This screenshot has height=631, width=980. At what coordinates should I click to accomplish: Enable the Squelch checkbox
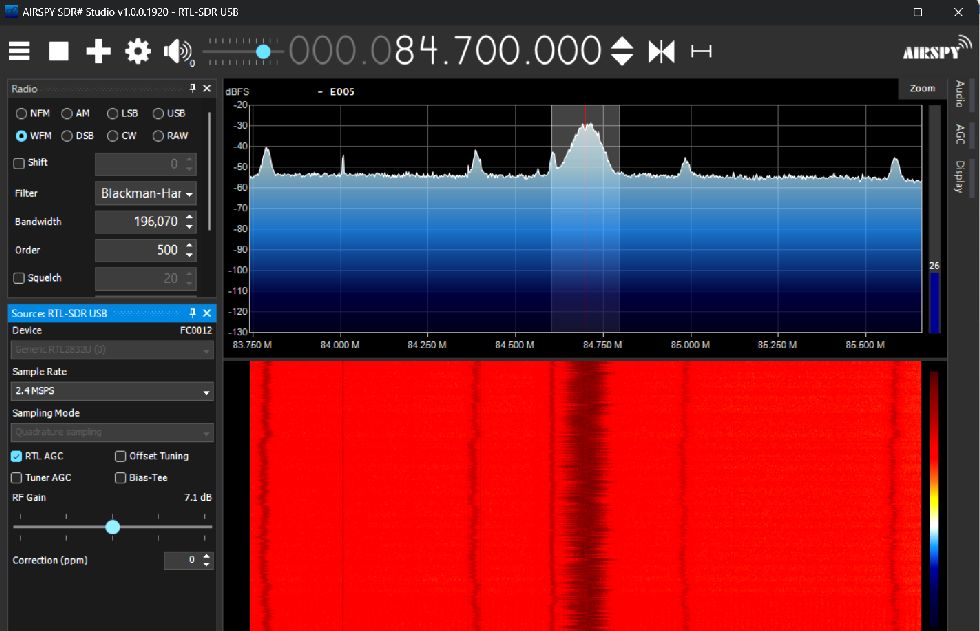click(x=19, y=278)
